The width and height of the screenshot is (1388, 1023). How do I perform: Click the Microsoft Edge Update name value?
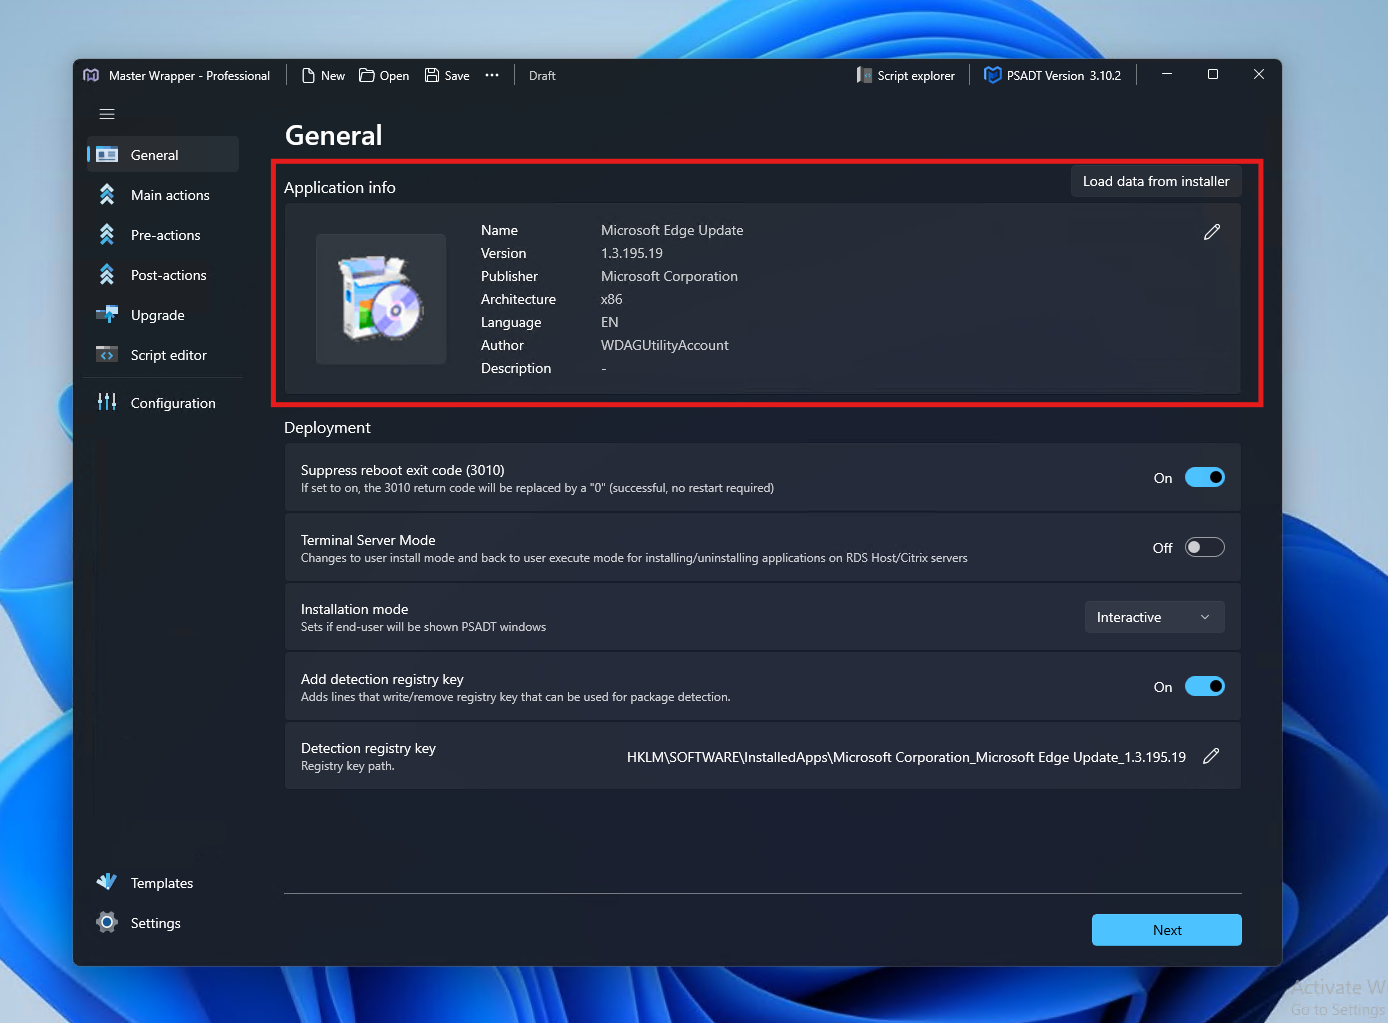pyautogui.click(x=672, y=230)
